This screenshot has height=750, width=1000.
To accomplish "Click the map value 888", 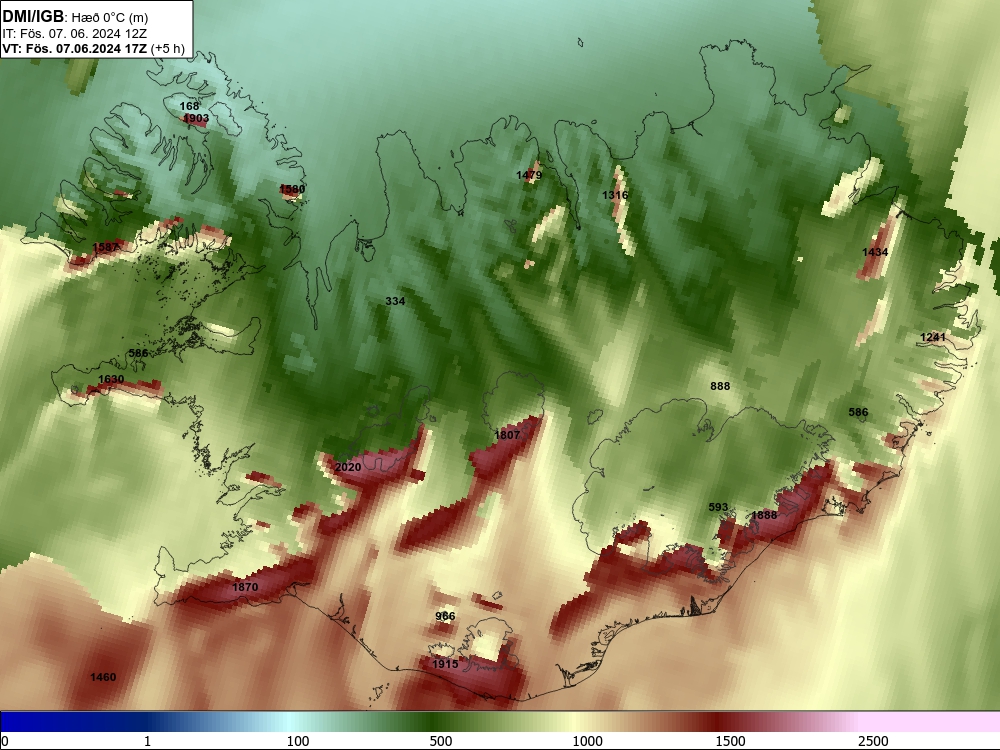I will (x=720, y=386).
